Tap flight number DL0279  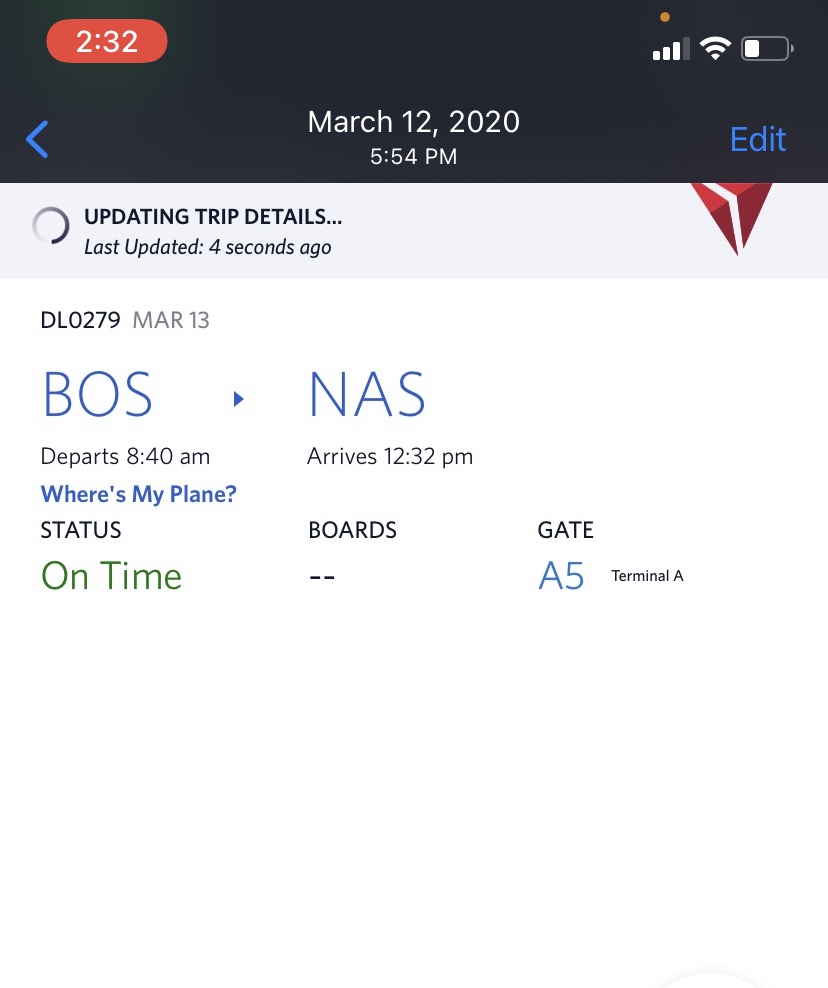click(80, 320)
